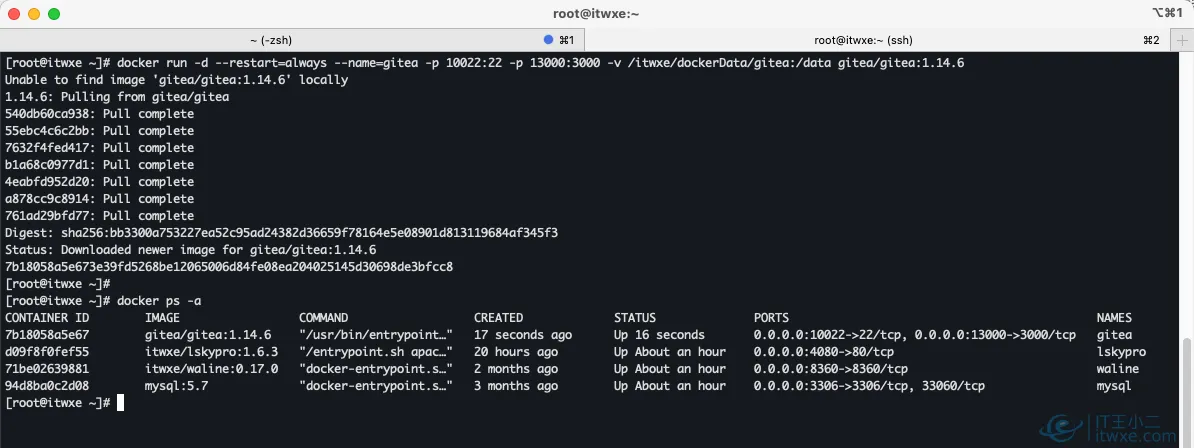Click container ID 7b18058a5e67 in table
Viewport: 1194px width, 448px height.
47,335
